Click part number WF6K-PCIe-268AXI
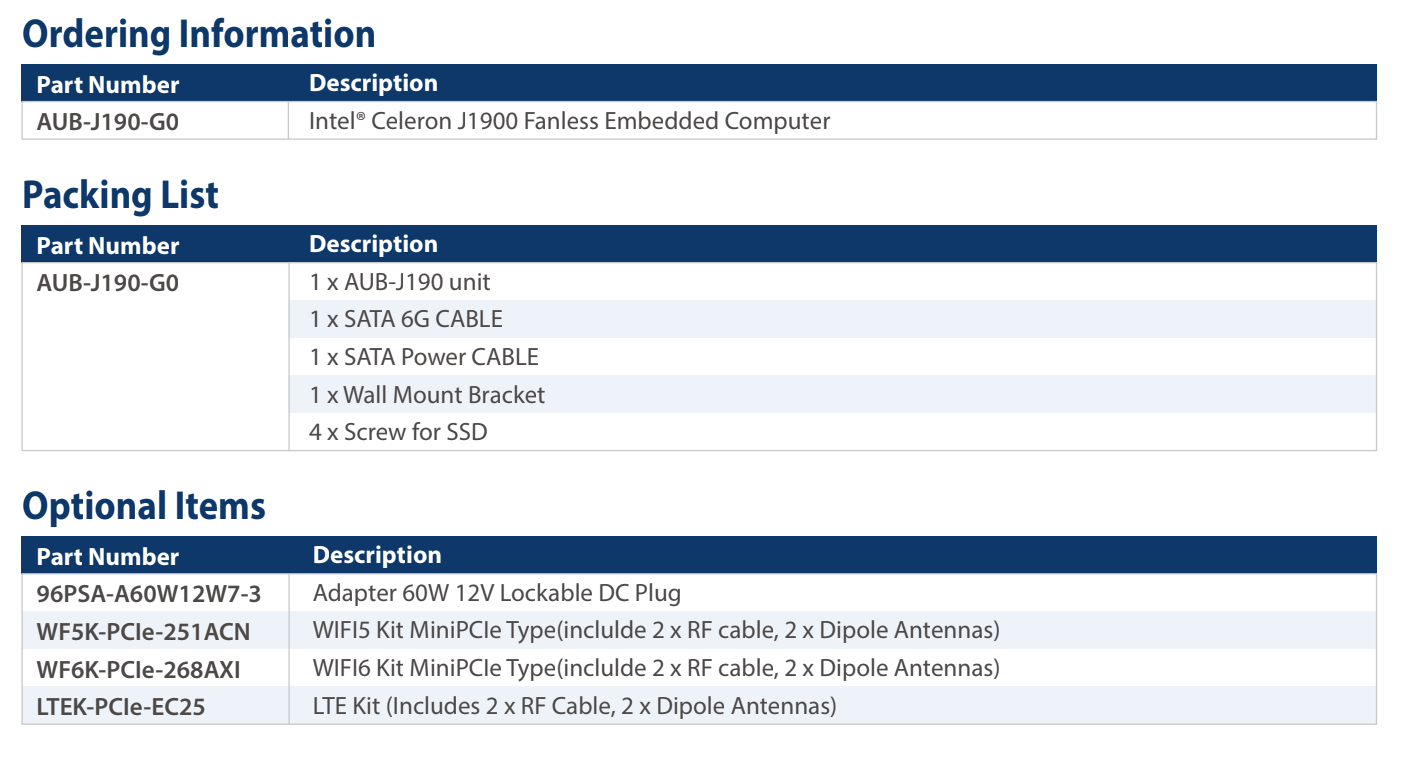 coord(139,668)
